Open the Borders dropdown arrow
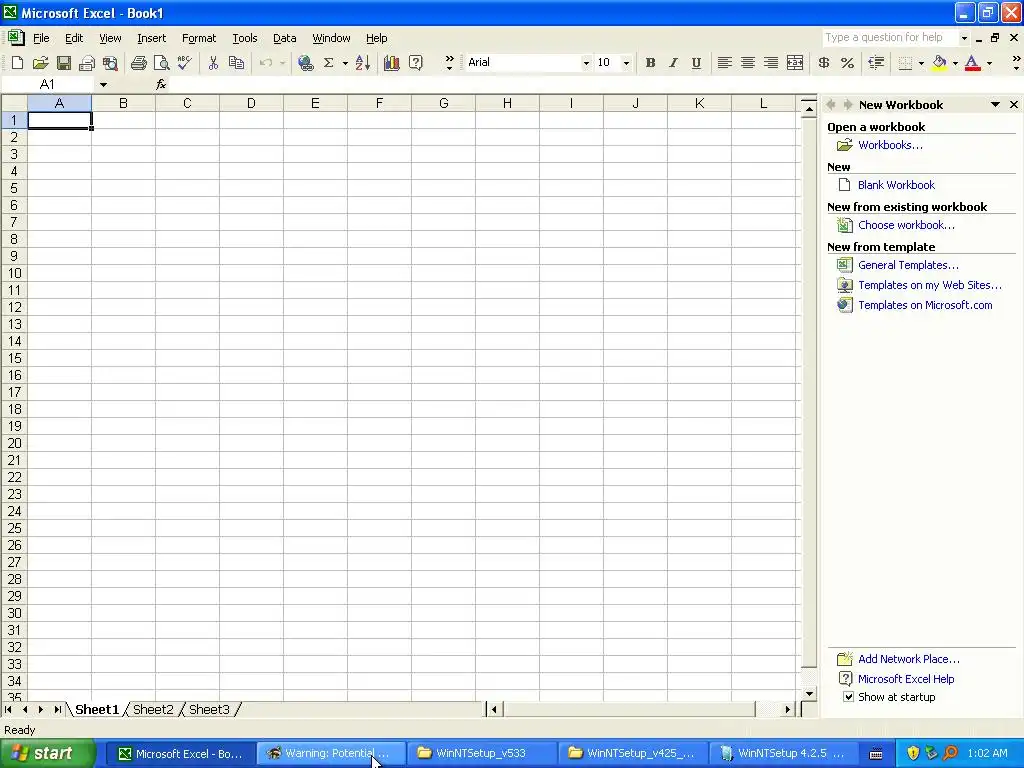This screenshot has width=1024, height=768. pos(921,63)
